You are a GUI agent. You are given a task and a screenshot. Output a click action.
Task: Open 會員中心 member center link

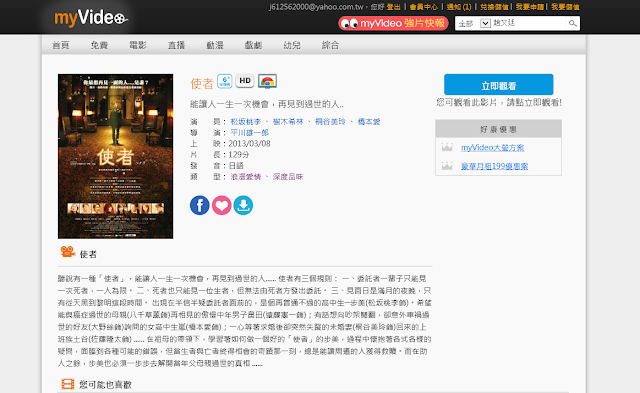423,7
